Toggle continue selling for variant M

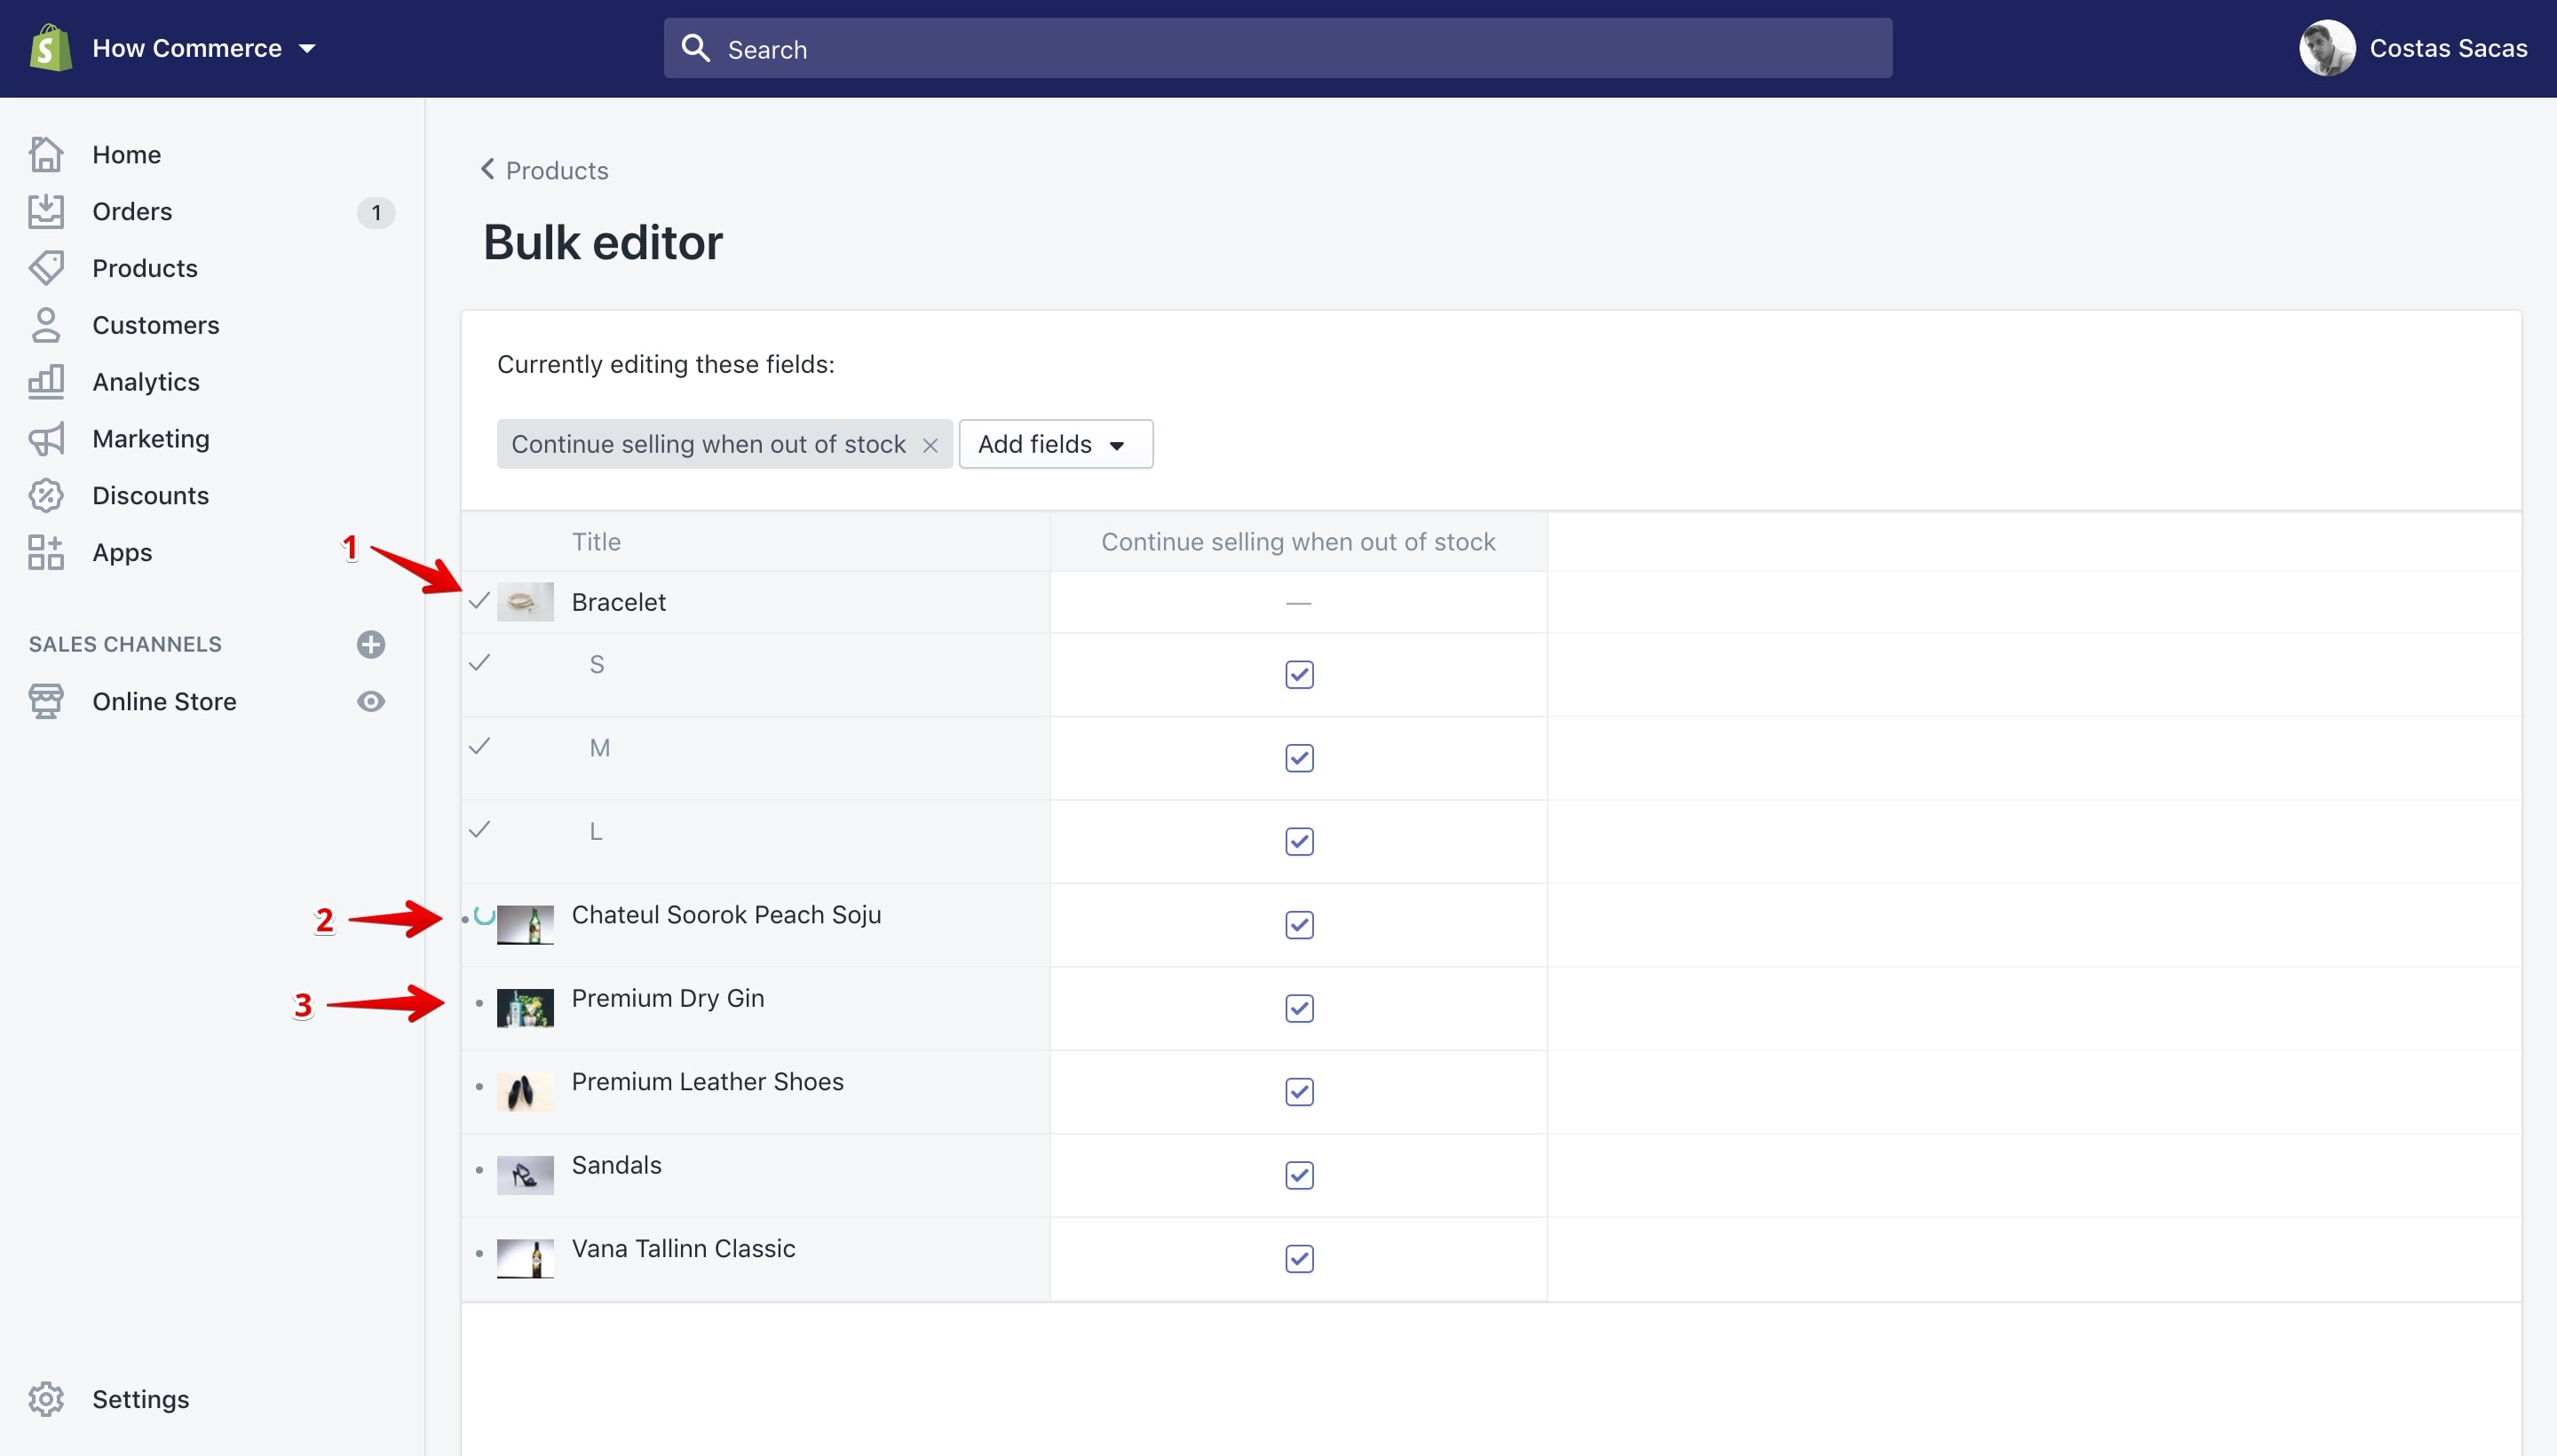pyautogui.click(x=1299, y=758)
